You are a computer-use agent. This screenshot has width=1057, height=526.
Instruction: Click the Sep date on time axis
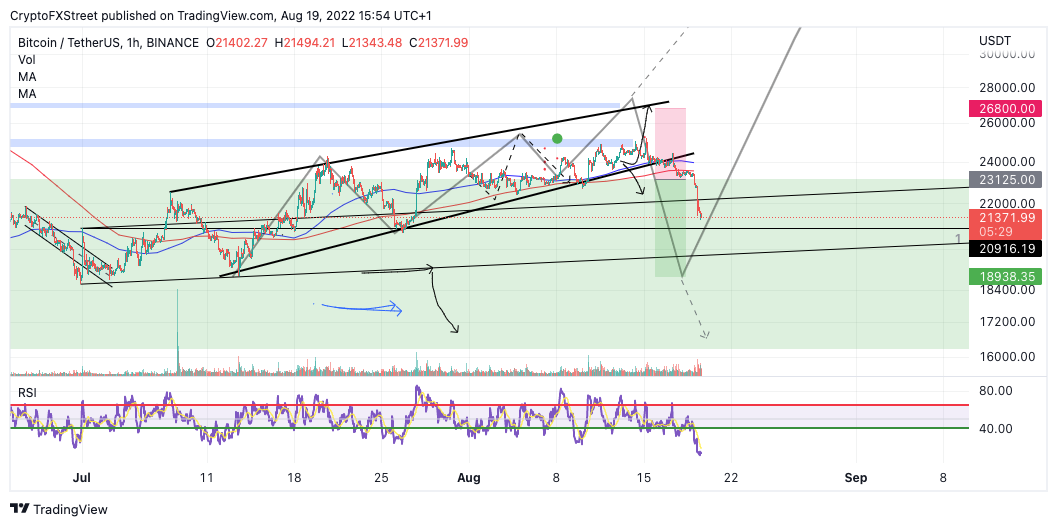tap(855, 478)
